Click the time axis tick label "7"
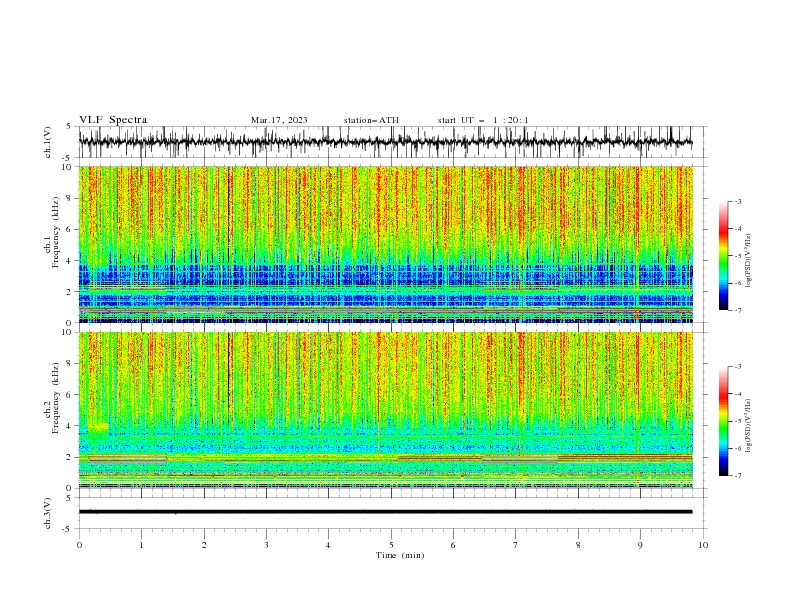 pos(516,545)
